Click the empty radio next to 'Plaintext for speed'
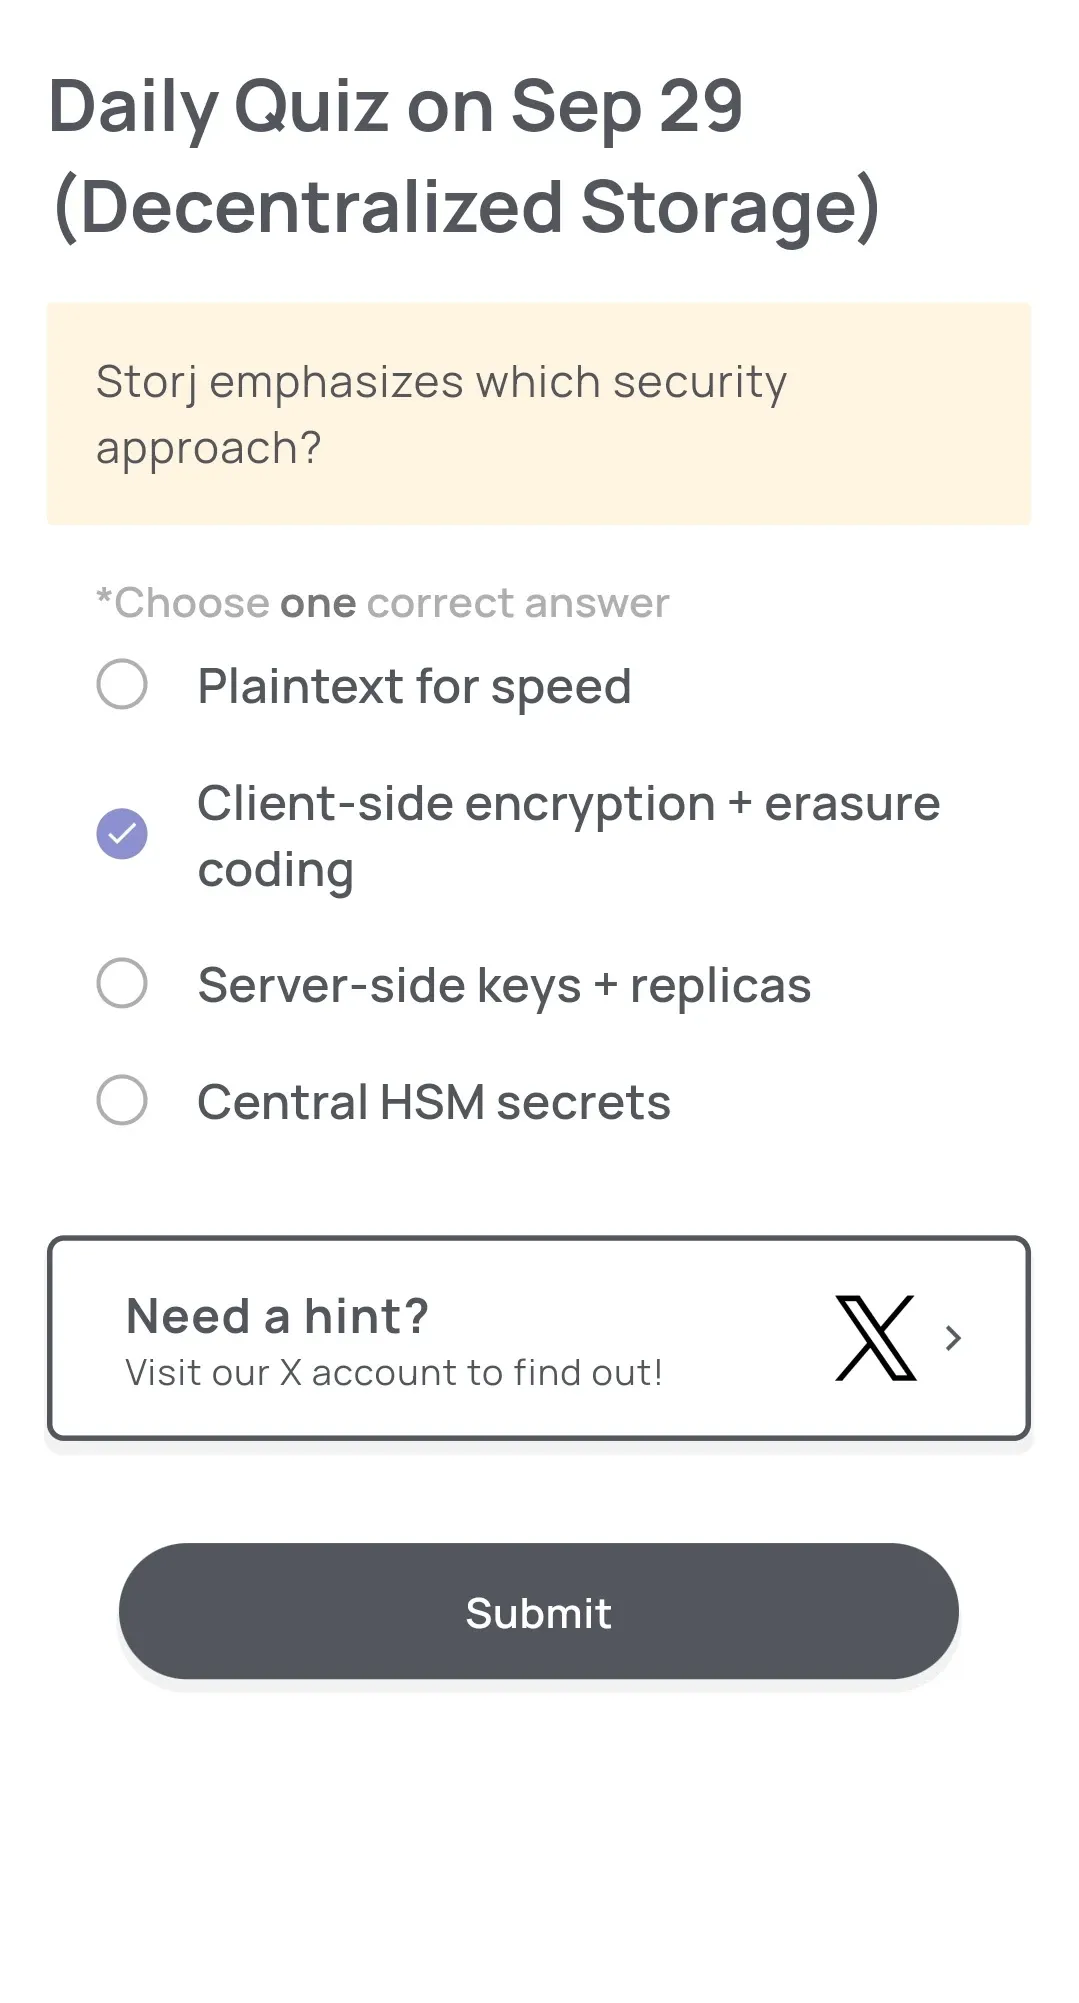The image size is (1079, 2003). [122, 685]
